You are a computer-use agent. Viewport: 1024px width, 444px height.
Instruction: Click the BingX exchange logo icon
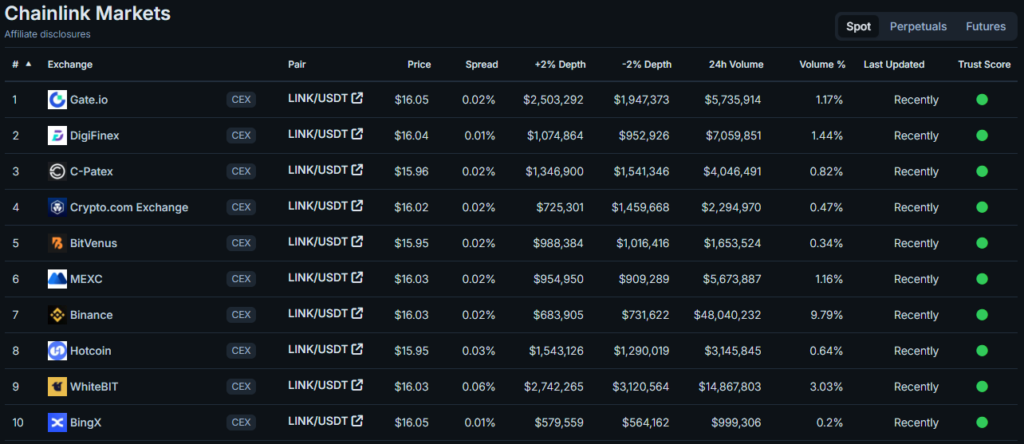point(57,422)
